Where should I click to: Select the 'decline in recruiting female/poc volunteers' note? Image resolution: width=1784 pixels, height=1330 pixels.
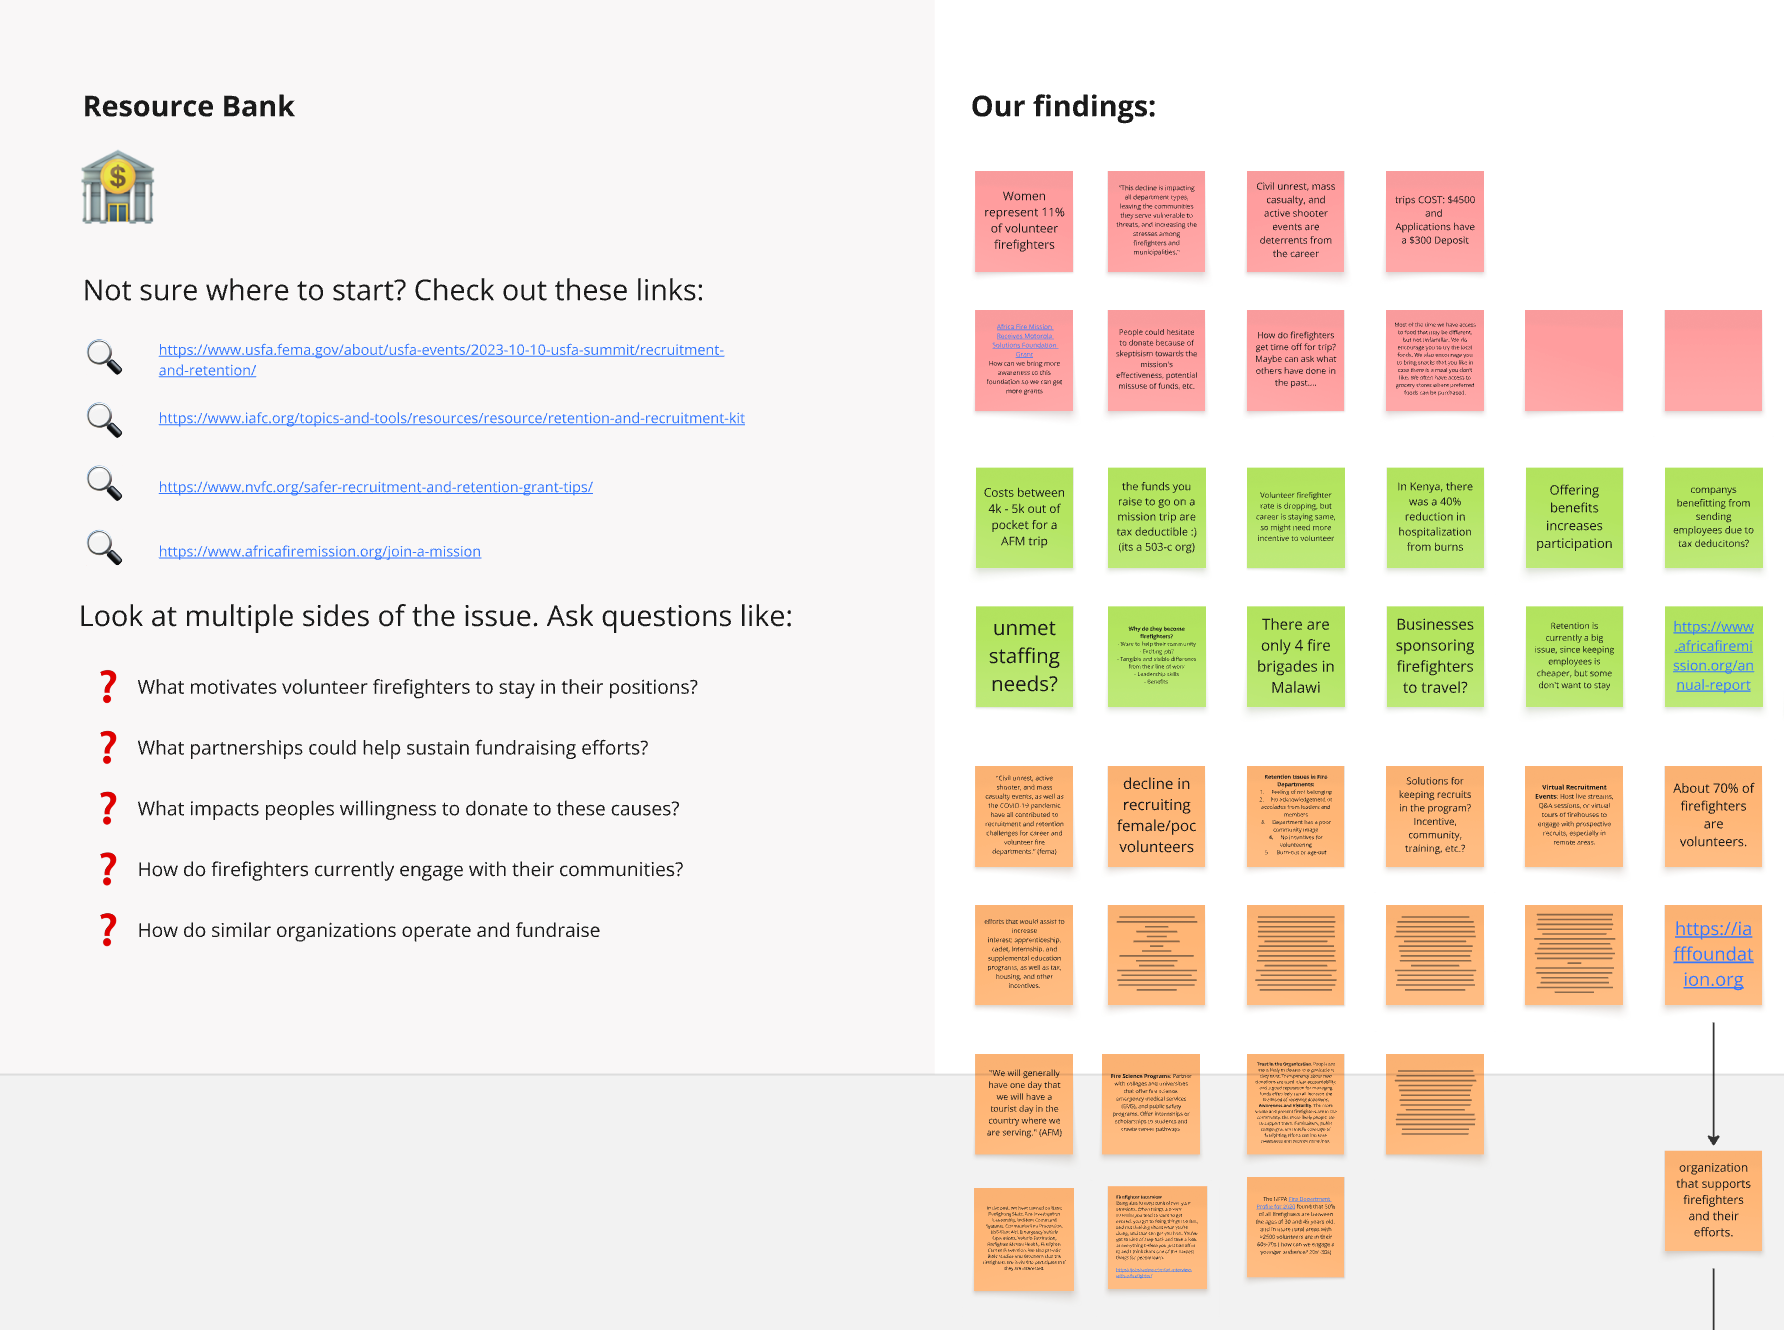tap(1156, 816)
